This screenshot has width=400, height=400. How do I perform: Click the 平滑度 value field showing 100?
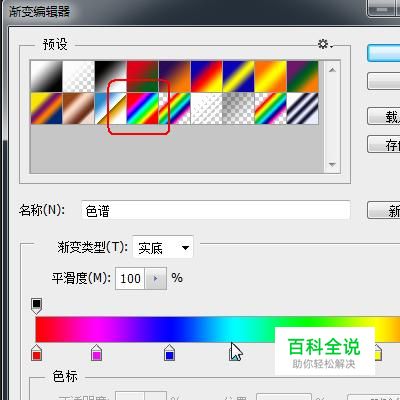(130, 278)
